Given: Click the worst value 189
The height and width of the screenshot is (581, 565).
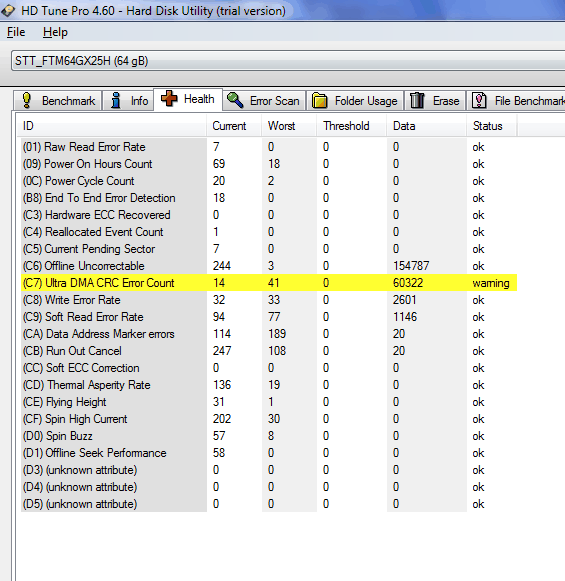Looking at the screenshot, I should [x=277, y=334].
